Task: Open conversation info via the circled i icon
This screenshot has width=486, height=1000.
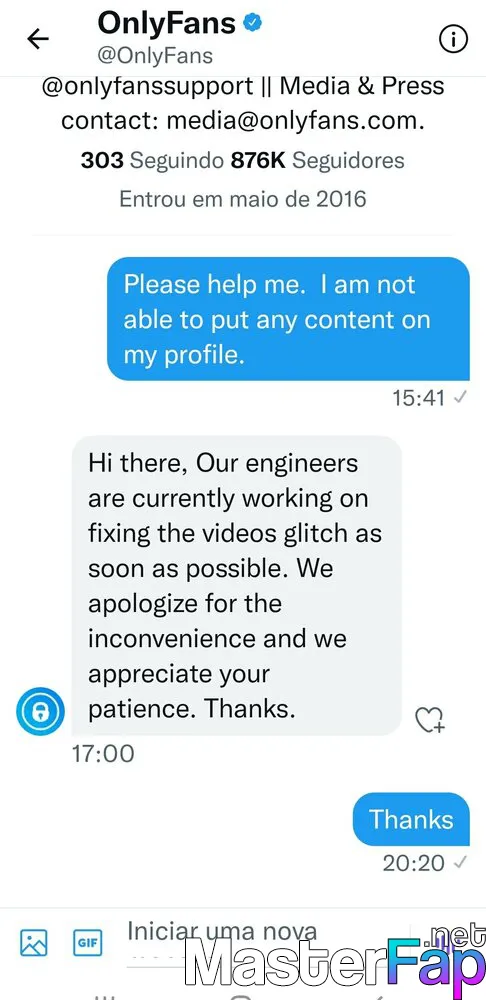Action: tap(453, 40)
